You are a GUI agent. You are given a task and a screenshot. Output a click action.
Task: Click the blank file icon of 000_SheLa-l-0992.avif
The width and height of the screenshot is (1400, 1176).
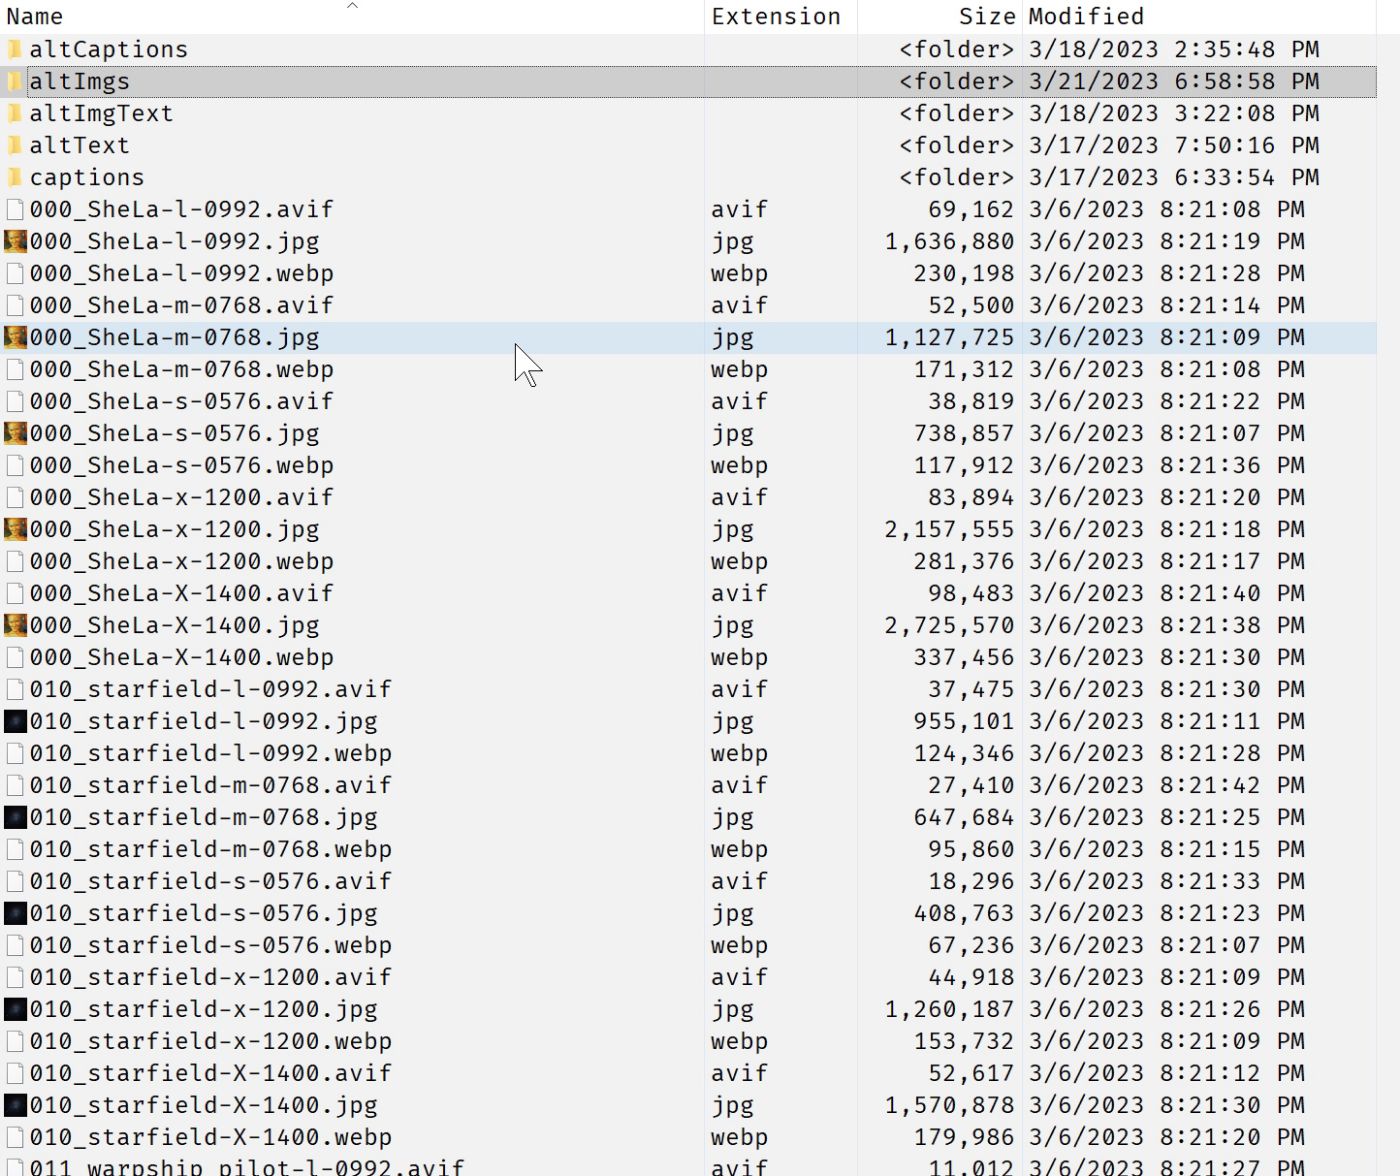[15, 209]
